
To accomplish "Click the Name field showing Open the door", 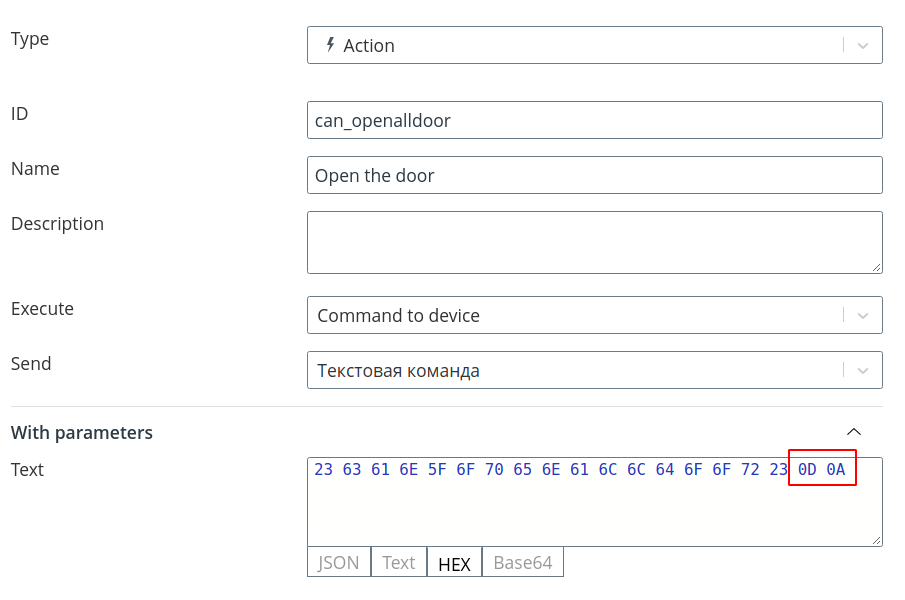I will pyautogui.click(x=594, y=175).
